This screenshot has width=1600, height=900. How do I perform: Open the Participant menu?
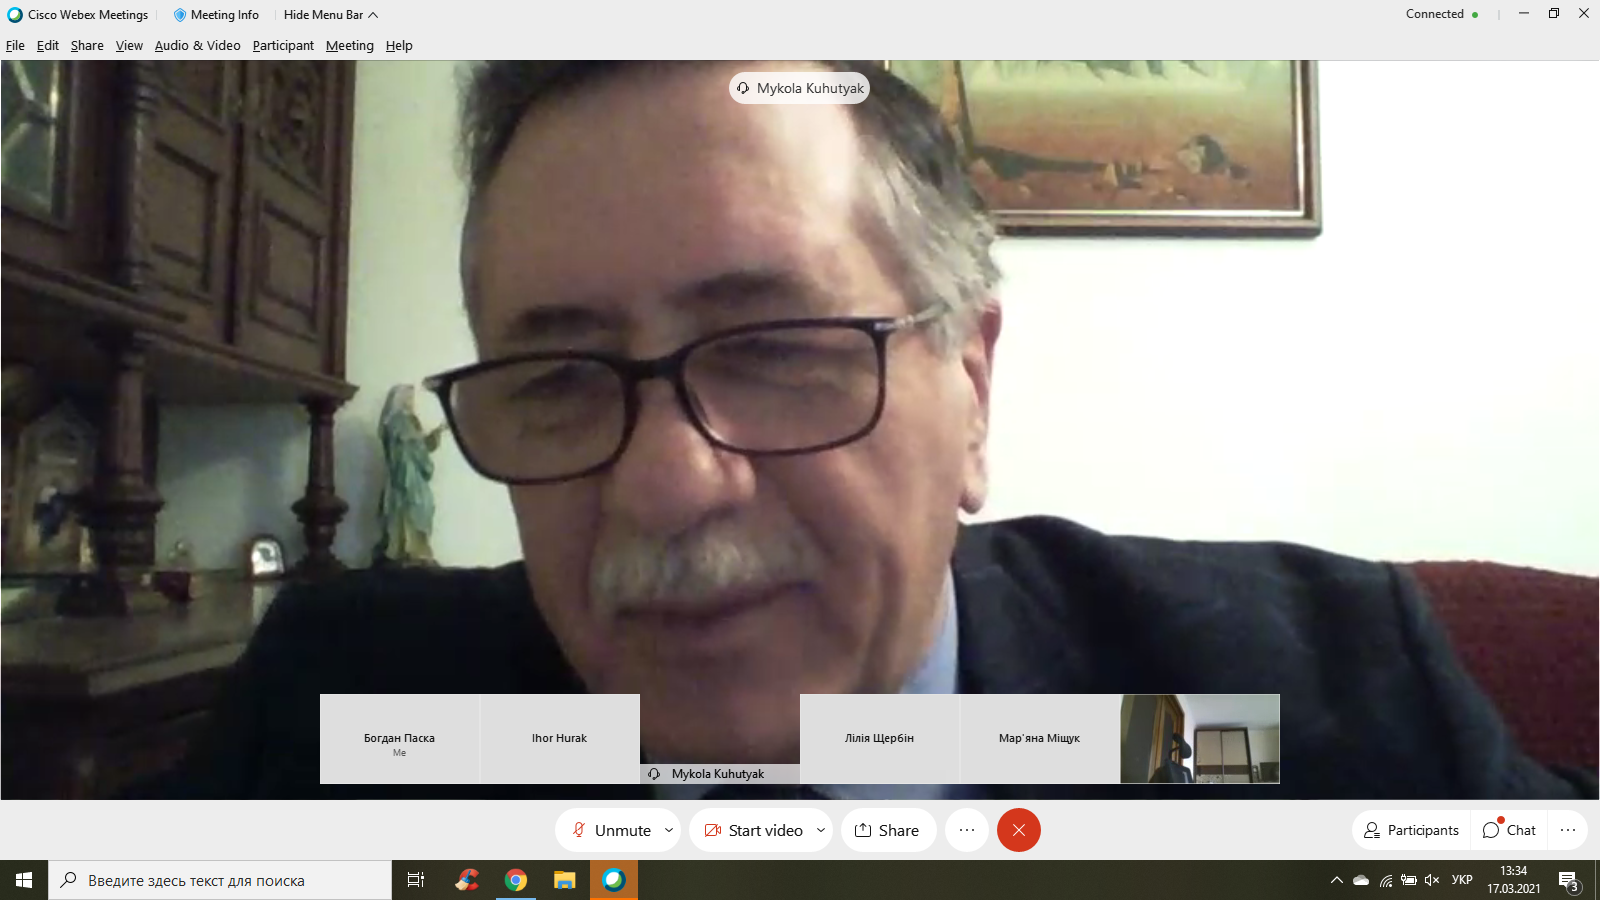tap(283, 46)
